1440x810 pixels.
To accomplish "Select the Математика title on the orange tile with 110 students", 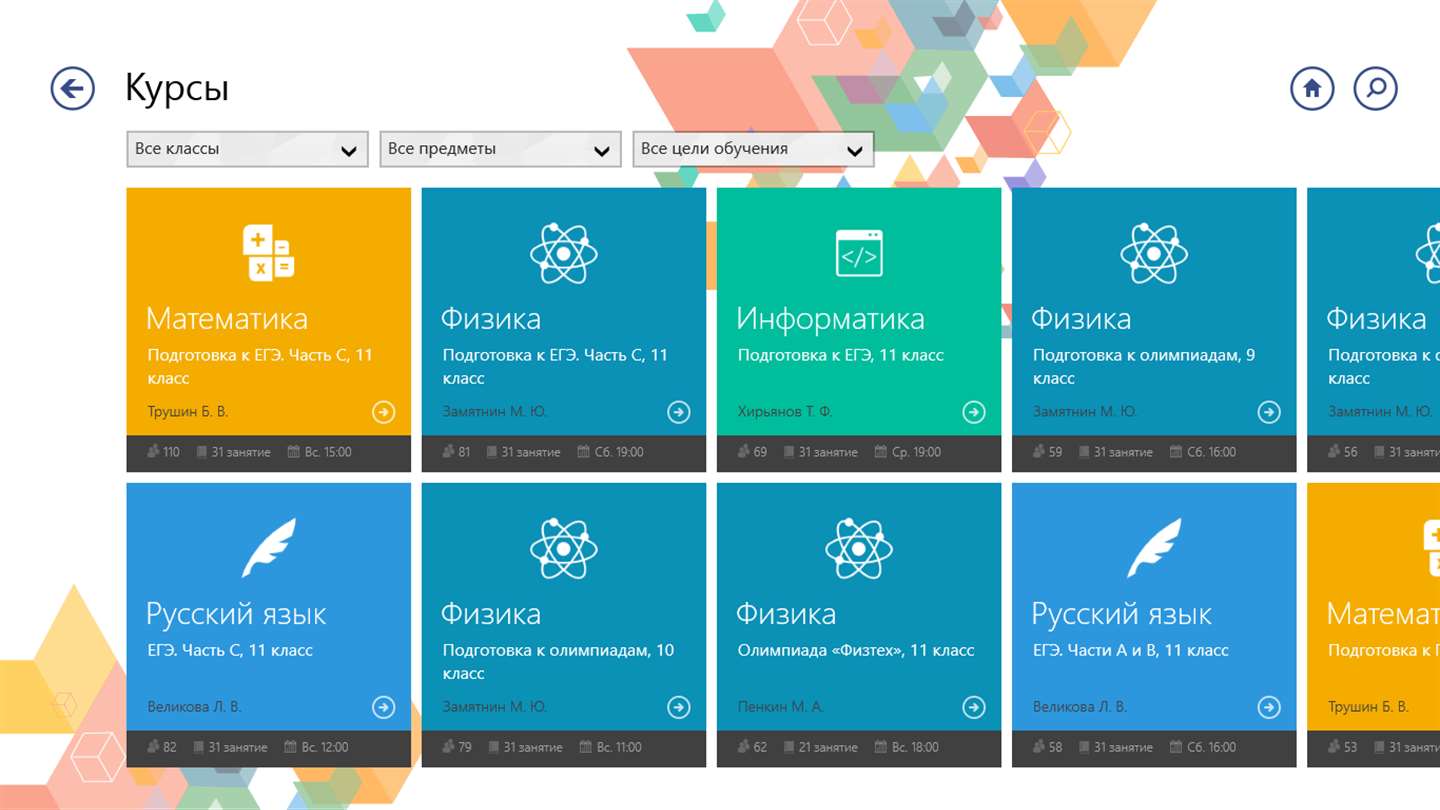I will pos(227,319).
